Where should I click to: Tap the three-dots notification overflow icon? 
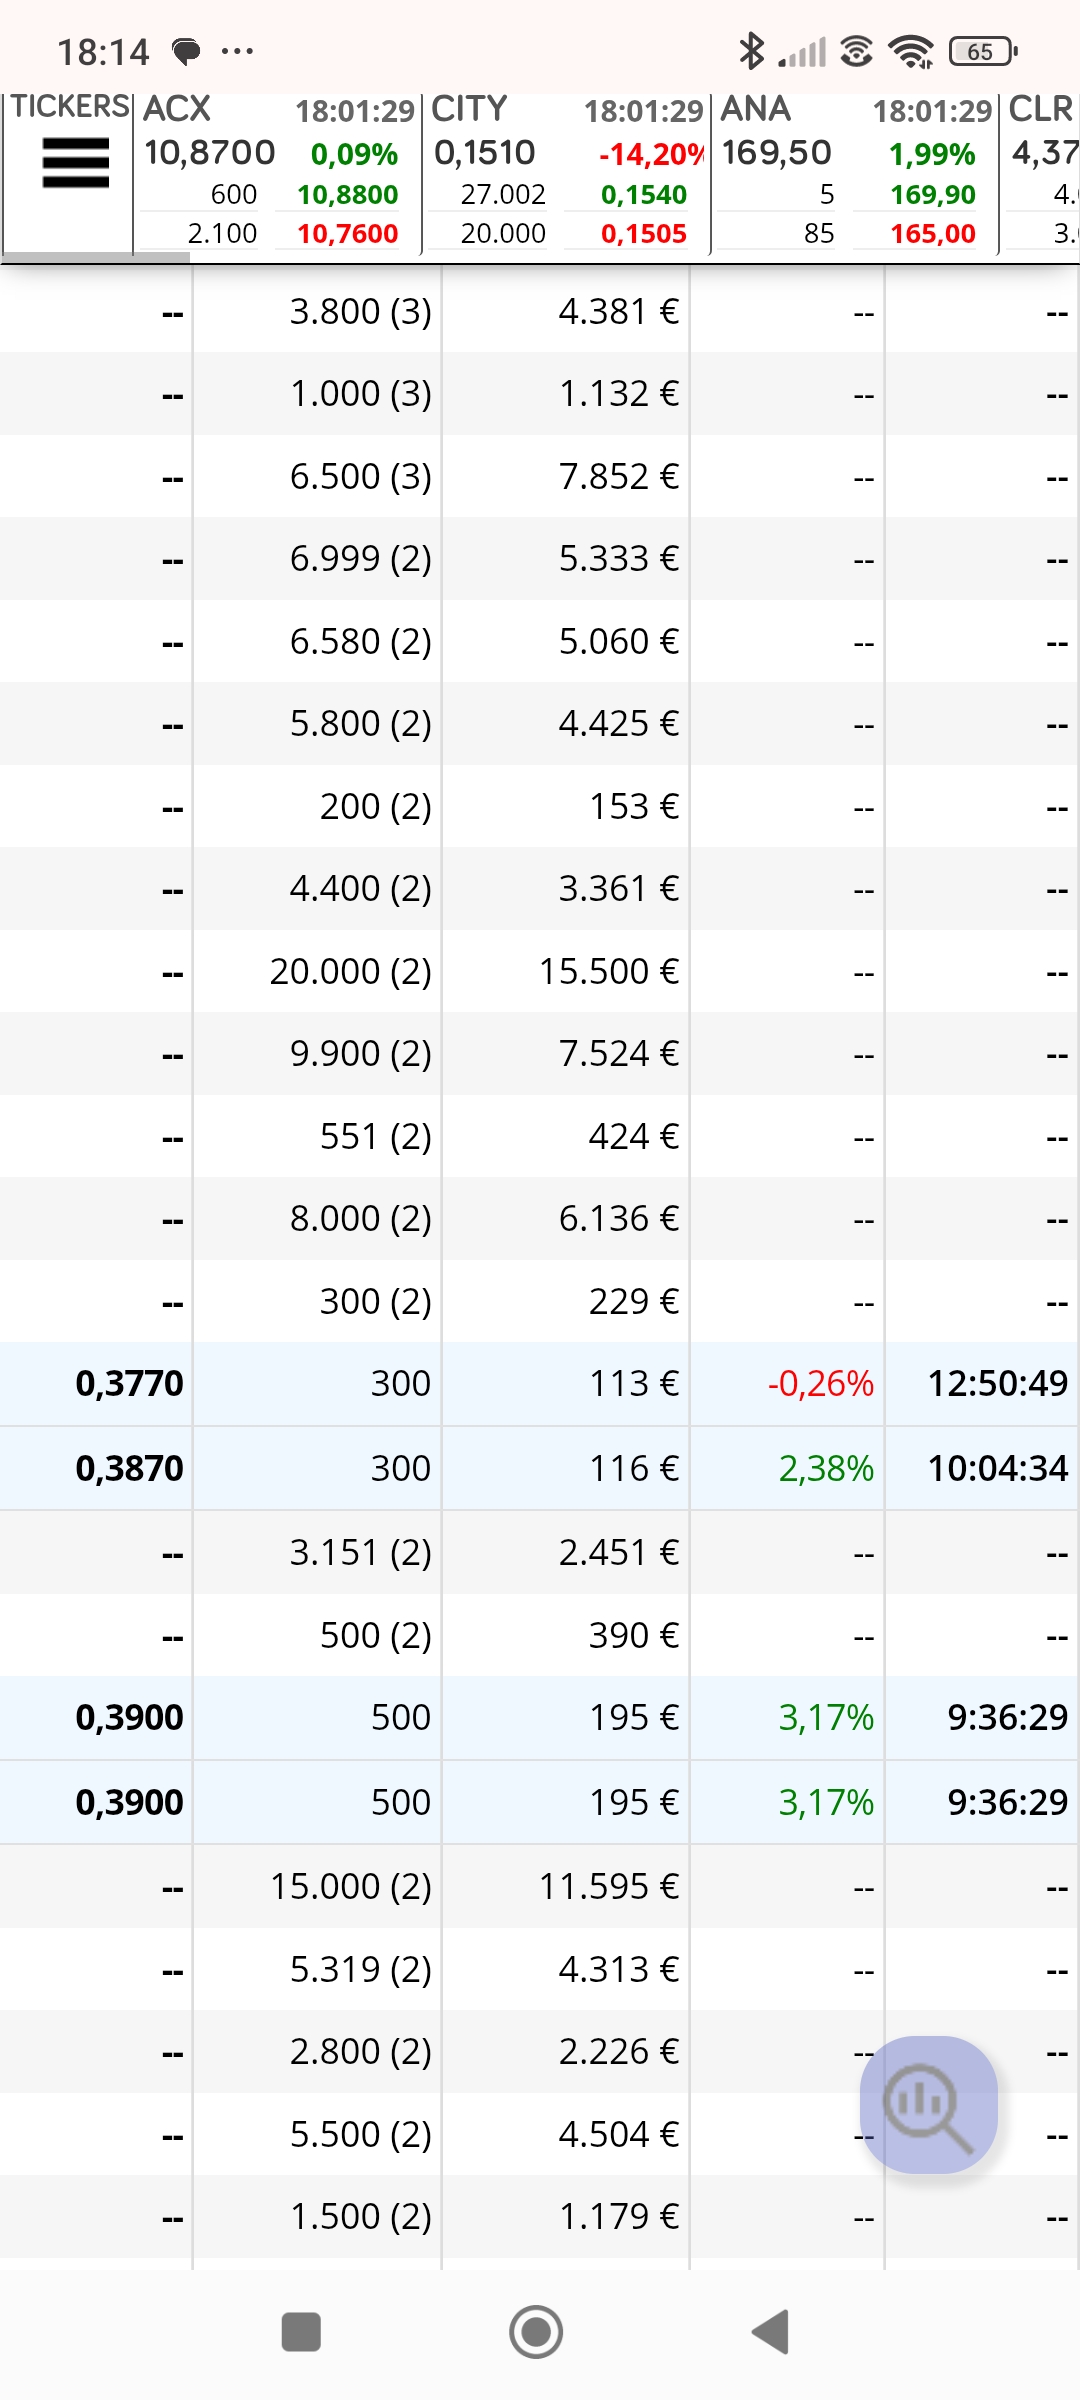tap(237, 51)
